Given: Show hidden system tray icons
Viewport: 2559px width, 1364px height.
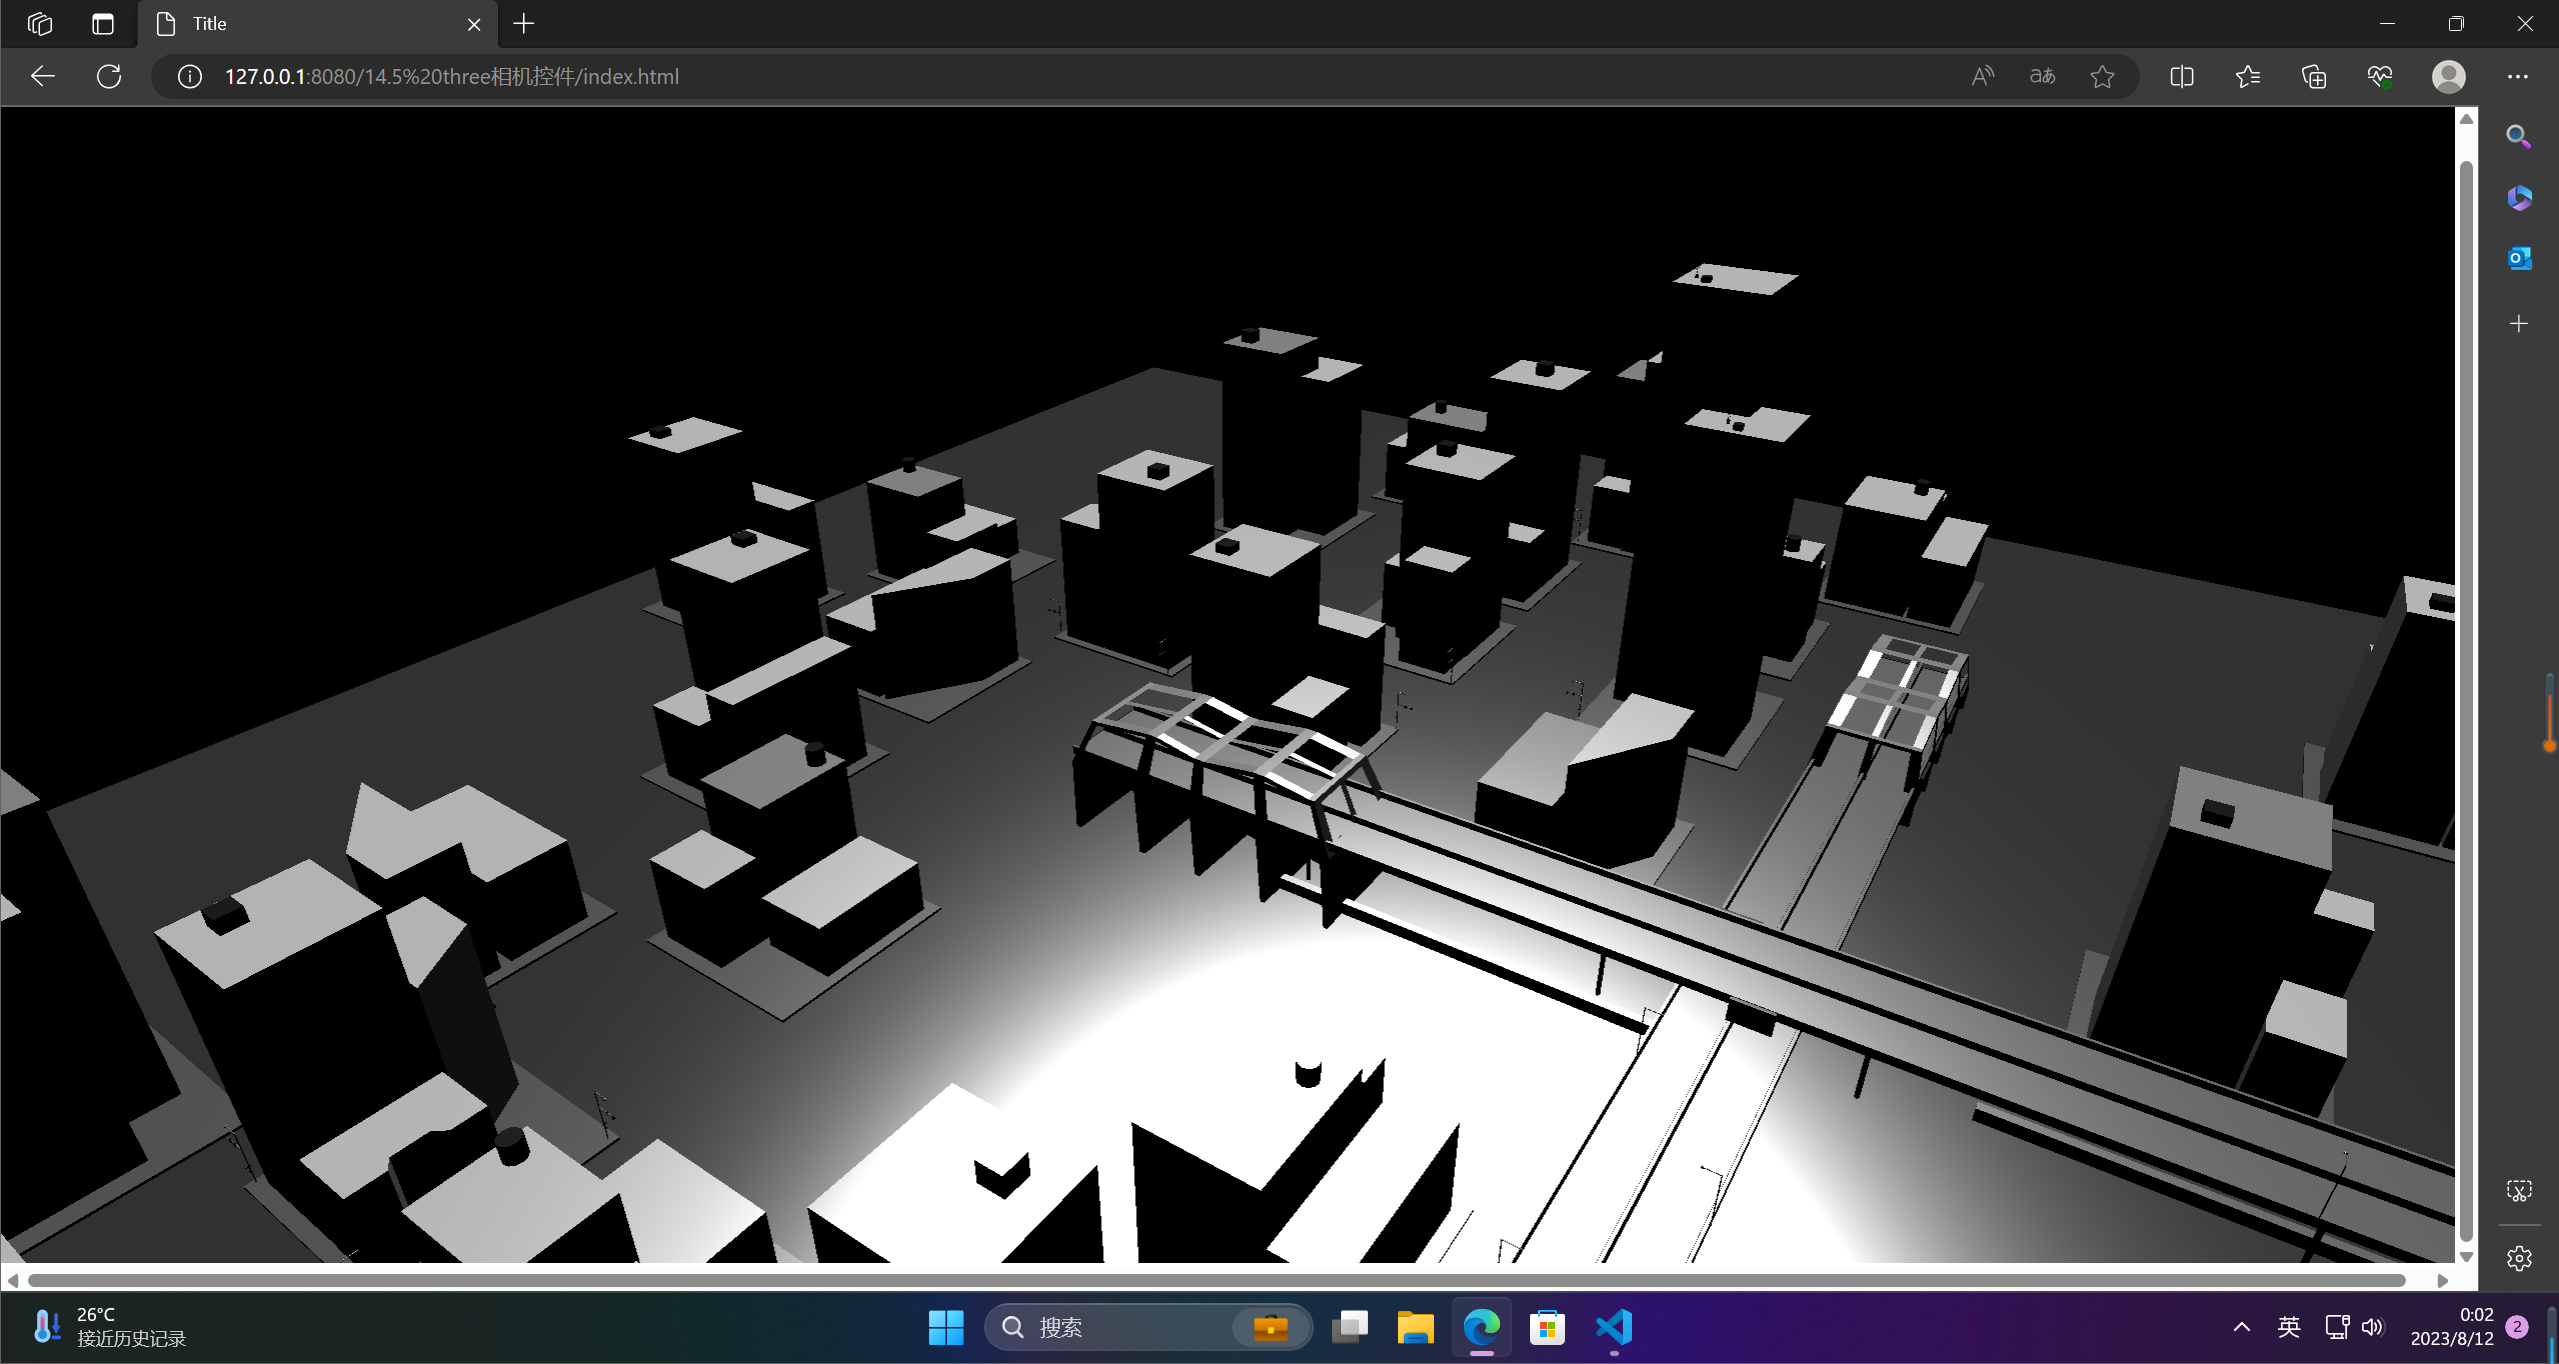Looking at the screenshot, I should (2241, 1327).
